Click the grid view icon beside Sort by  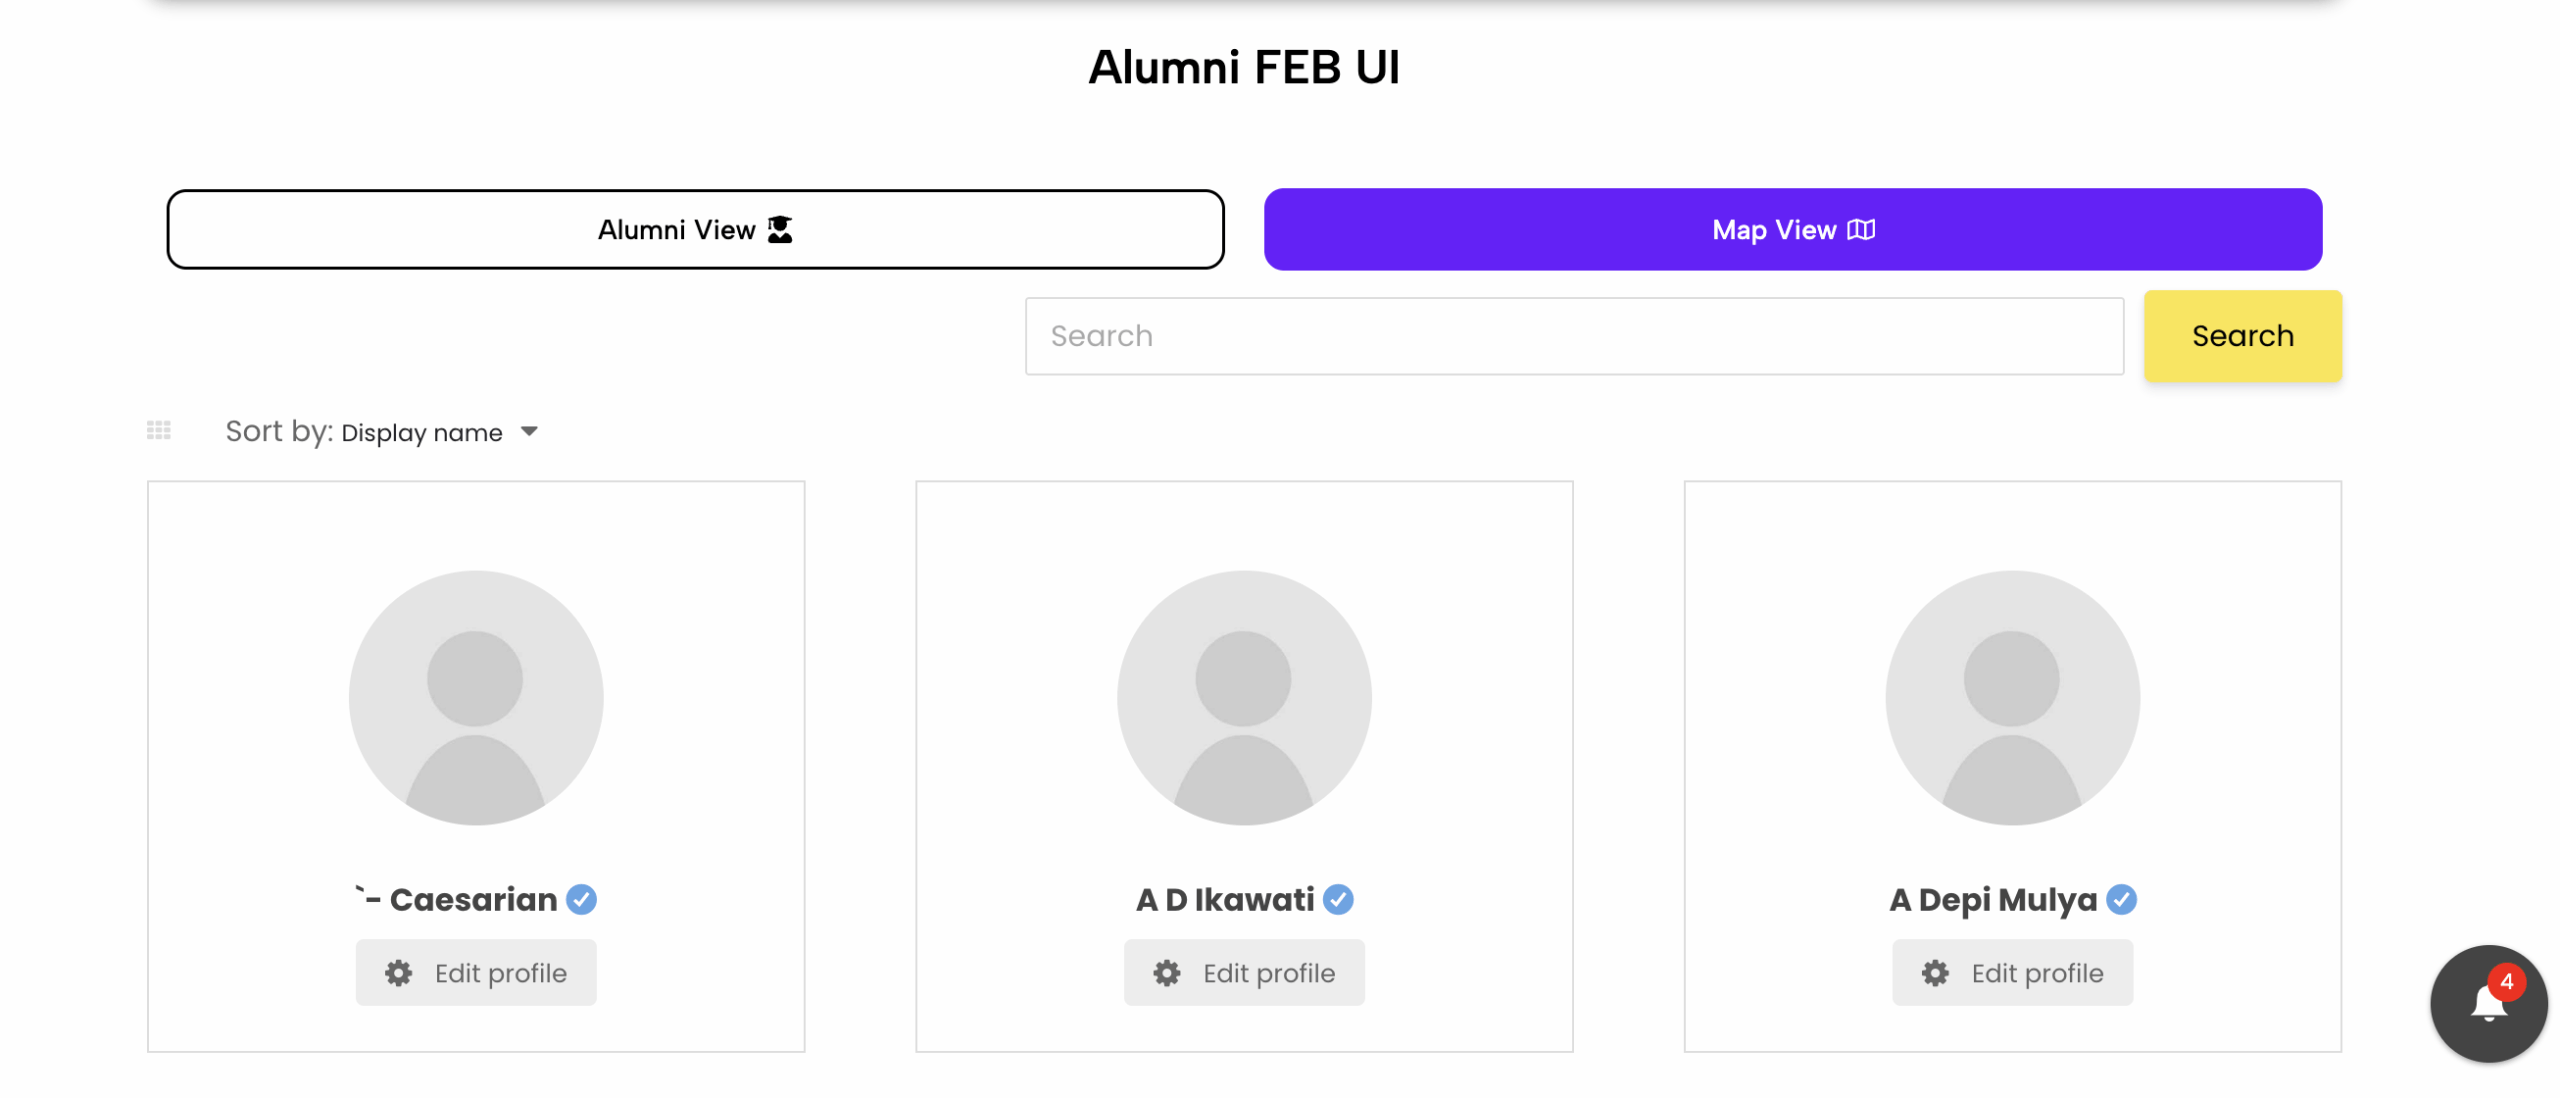(159, 431)
